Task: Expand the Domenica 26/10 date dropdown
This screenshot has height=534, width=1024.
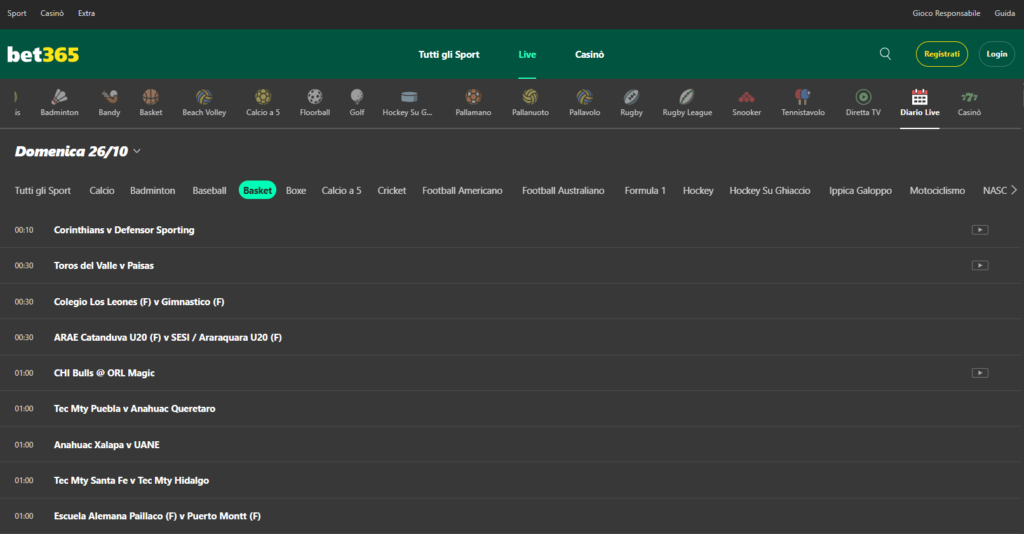Action: (x=137, y=152)
